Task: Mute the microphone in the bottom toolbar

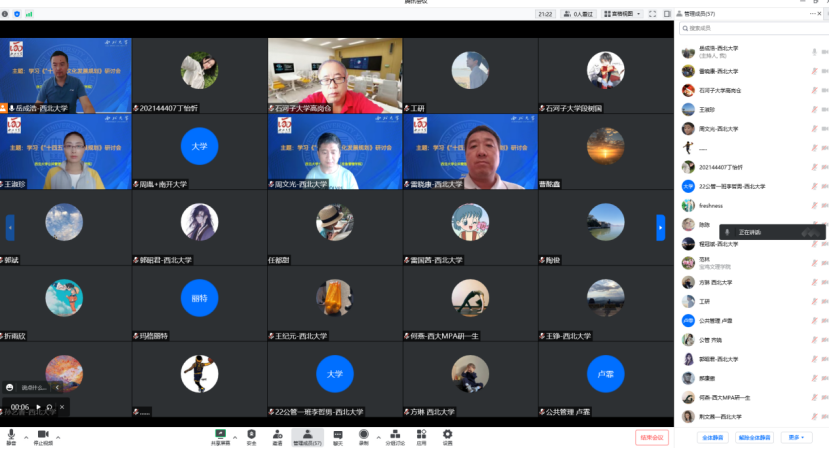Action: (x=11, y=435)
